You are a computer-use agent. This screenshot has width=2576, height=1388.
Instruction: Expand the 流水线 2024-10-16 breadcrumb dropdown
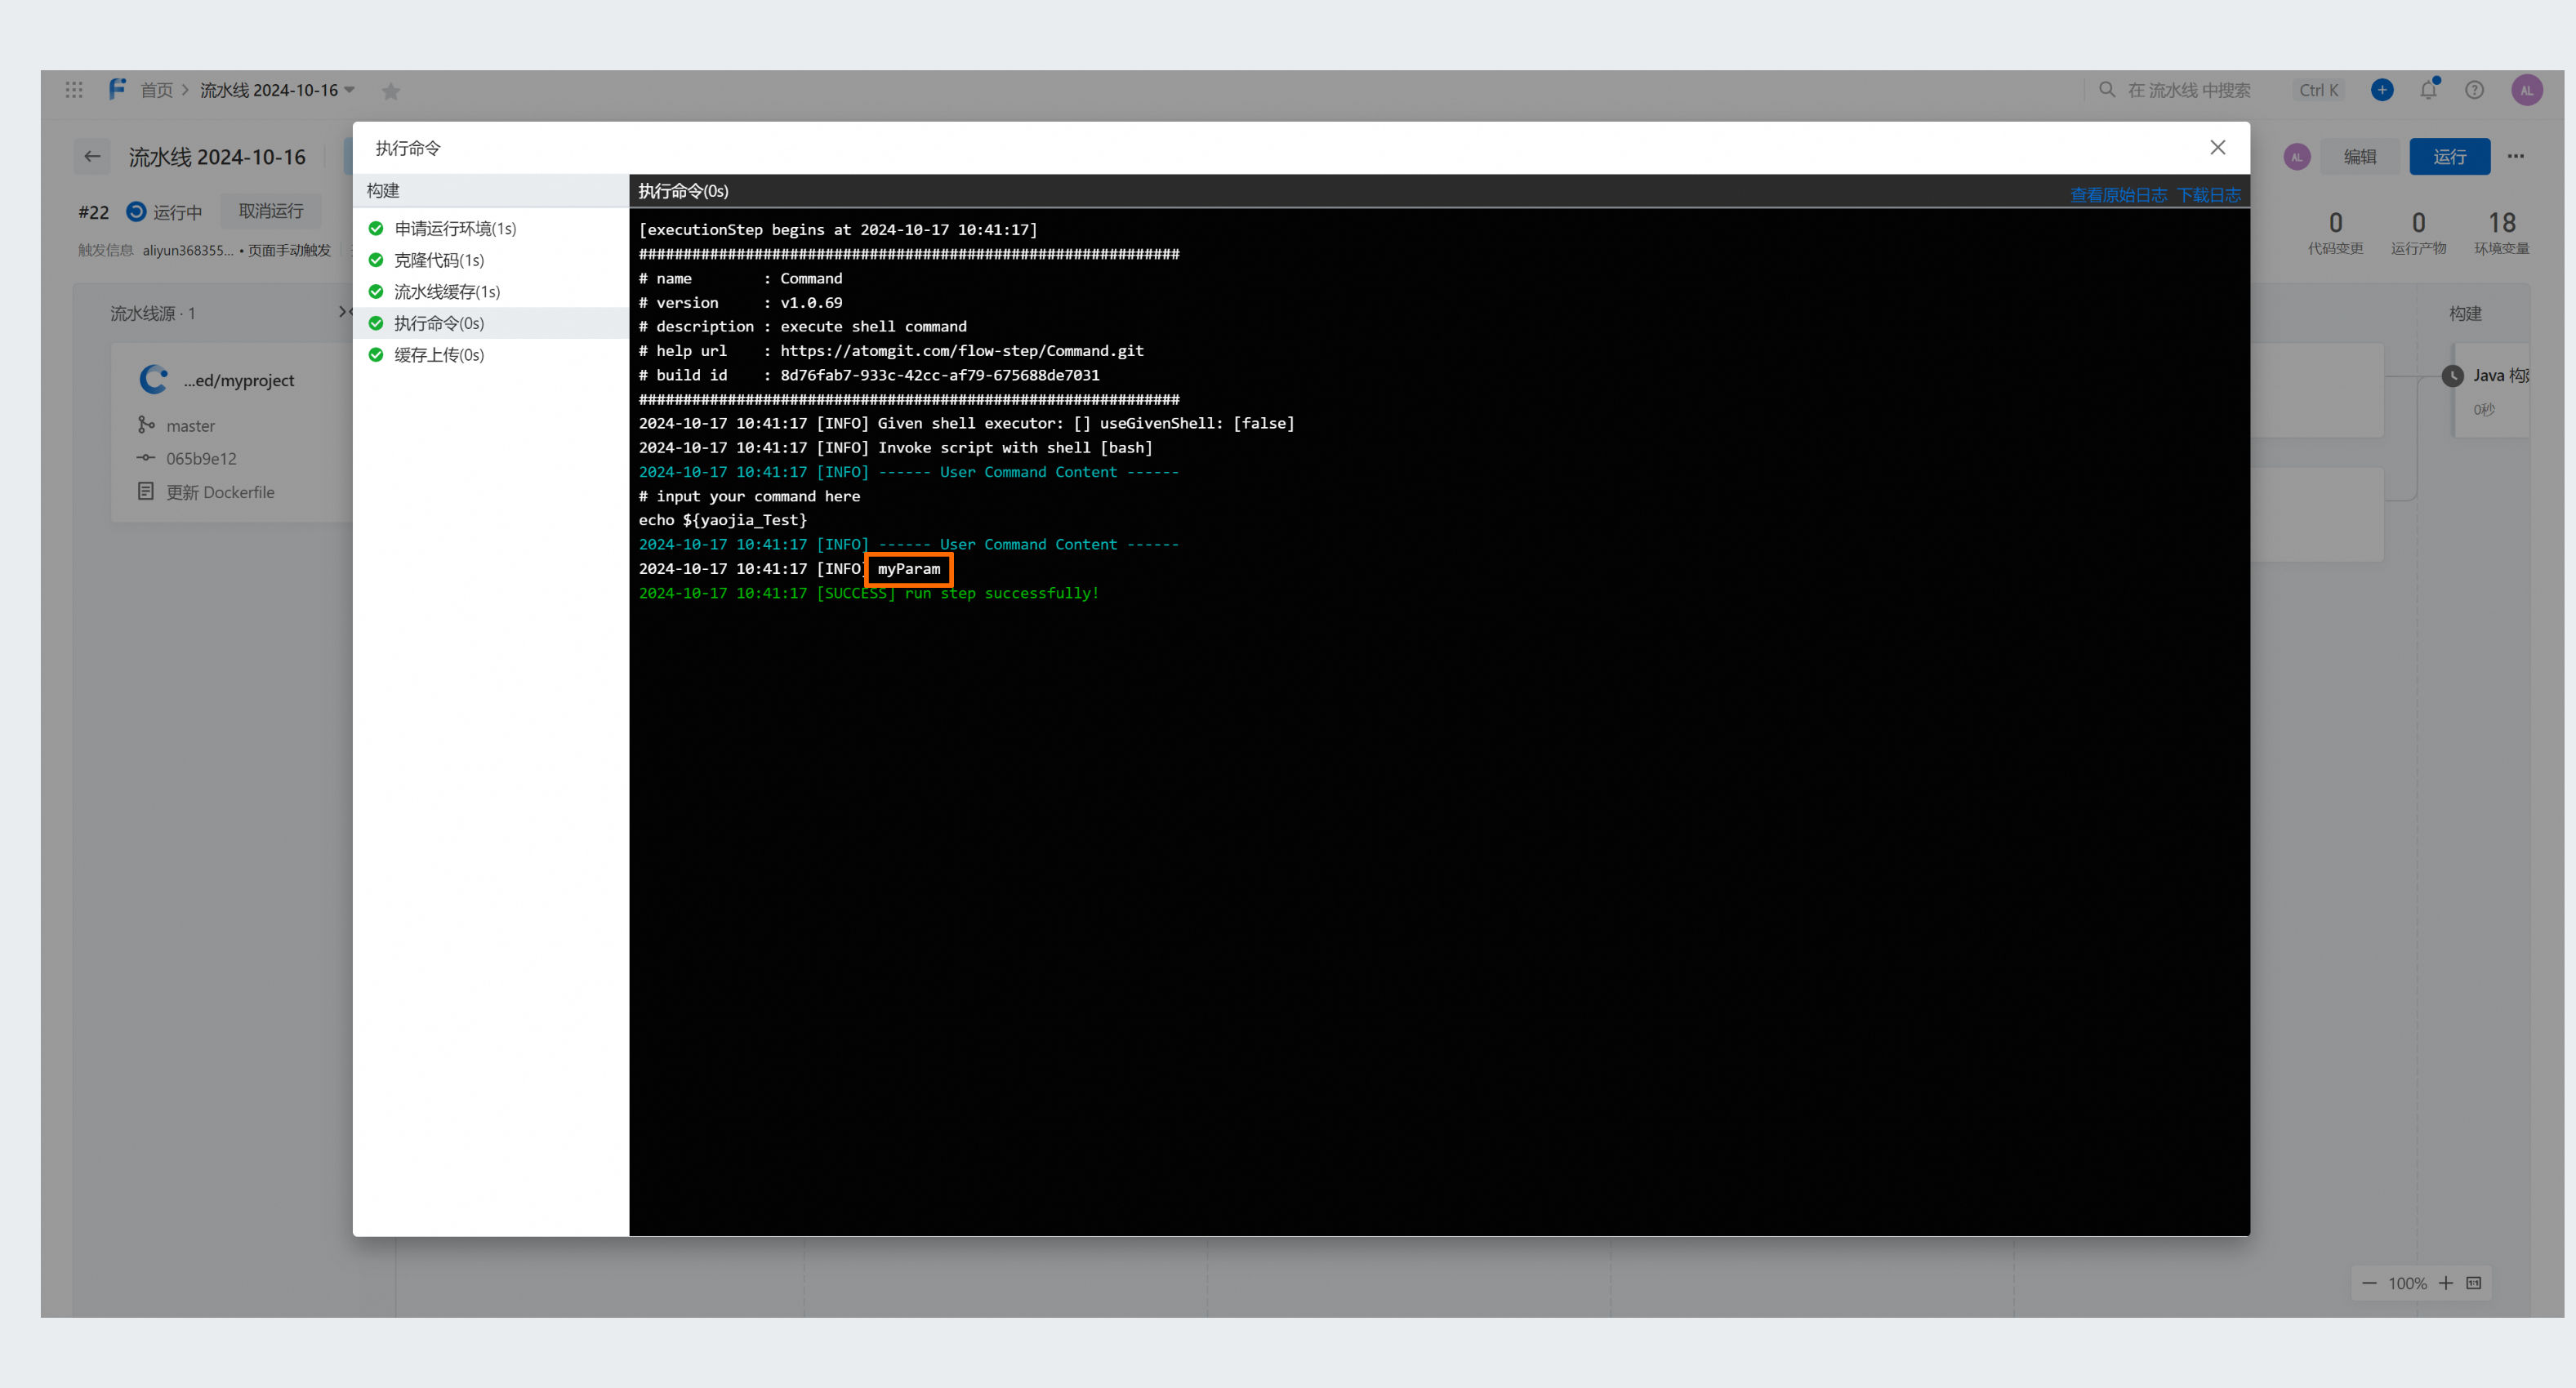point(350,90)
